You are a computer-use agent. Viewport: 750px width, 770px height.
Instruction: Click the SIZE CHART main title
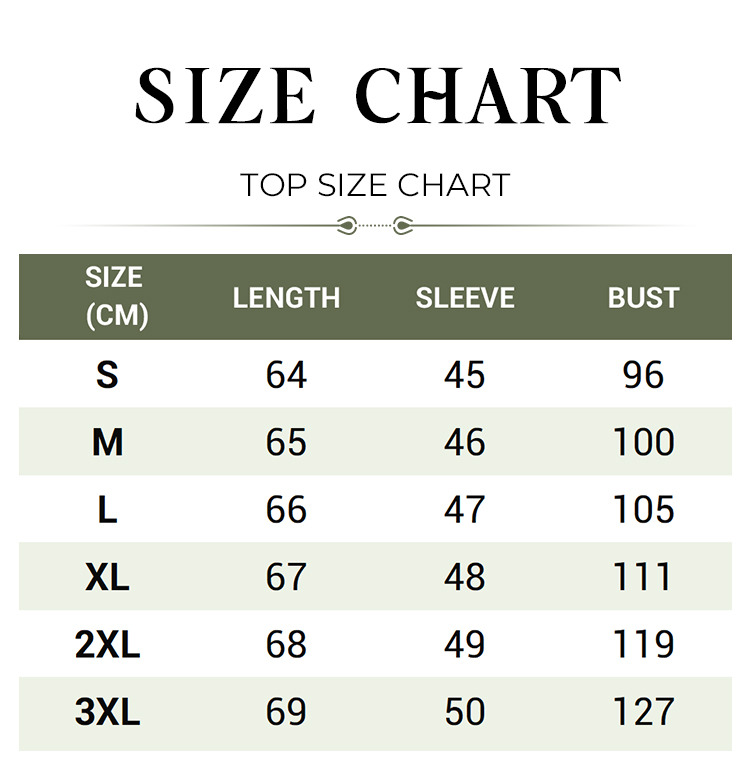coord(378,95)
